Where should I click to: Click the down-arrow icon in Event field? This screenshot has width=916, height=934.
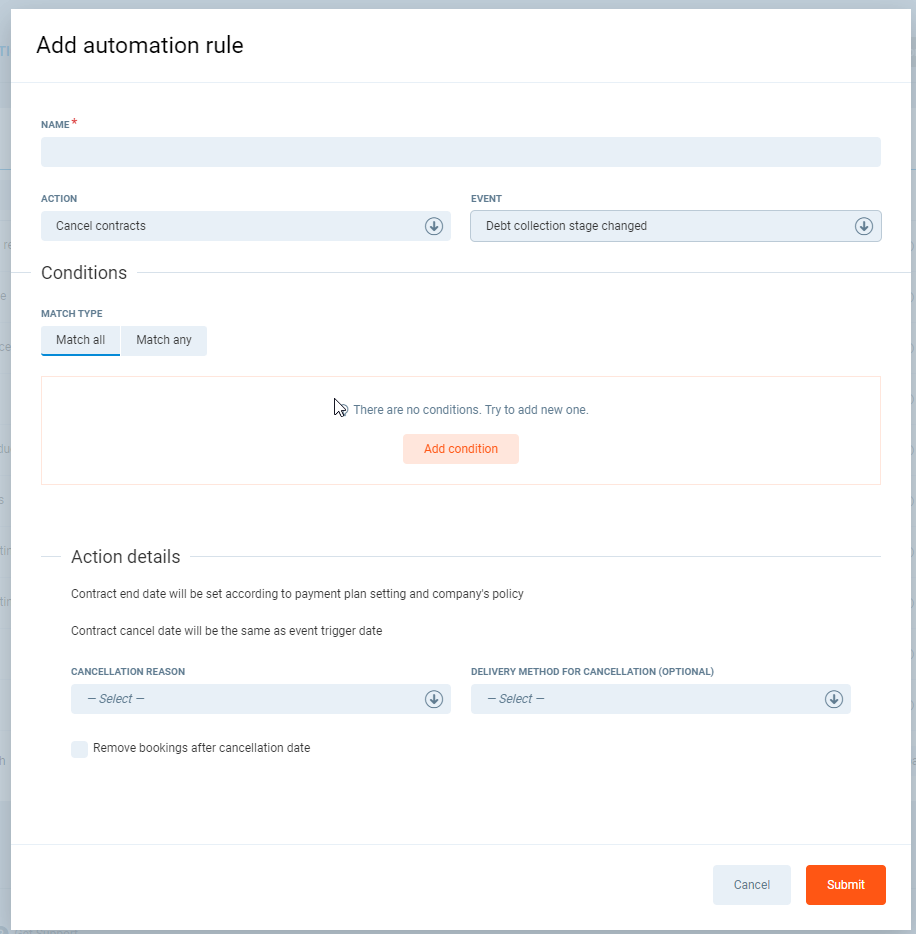pyautogui.click(x=864, y=226)
